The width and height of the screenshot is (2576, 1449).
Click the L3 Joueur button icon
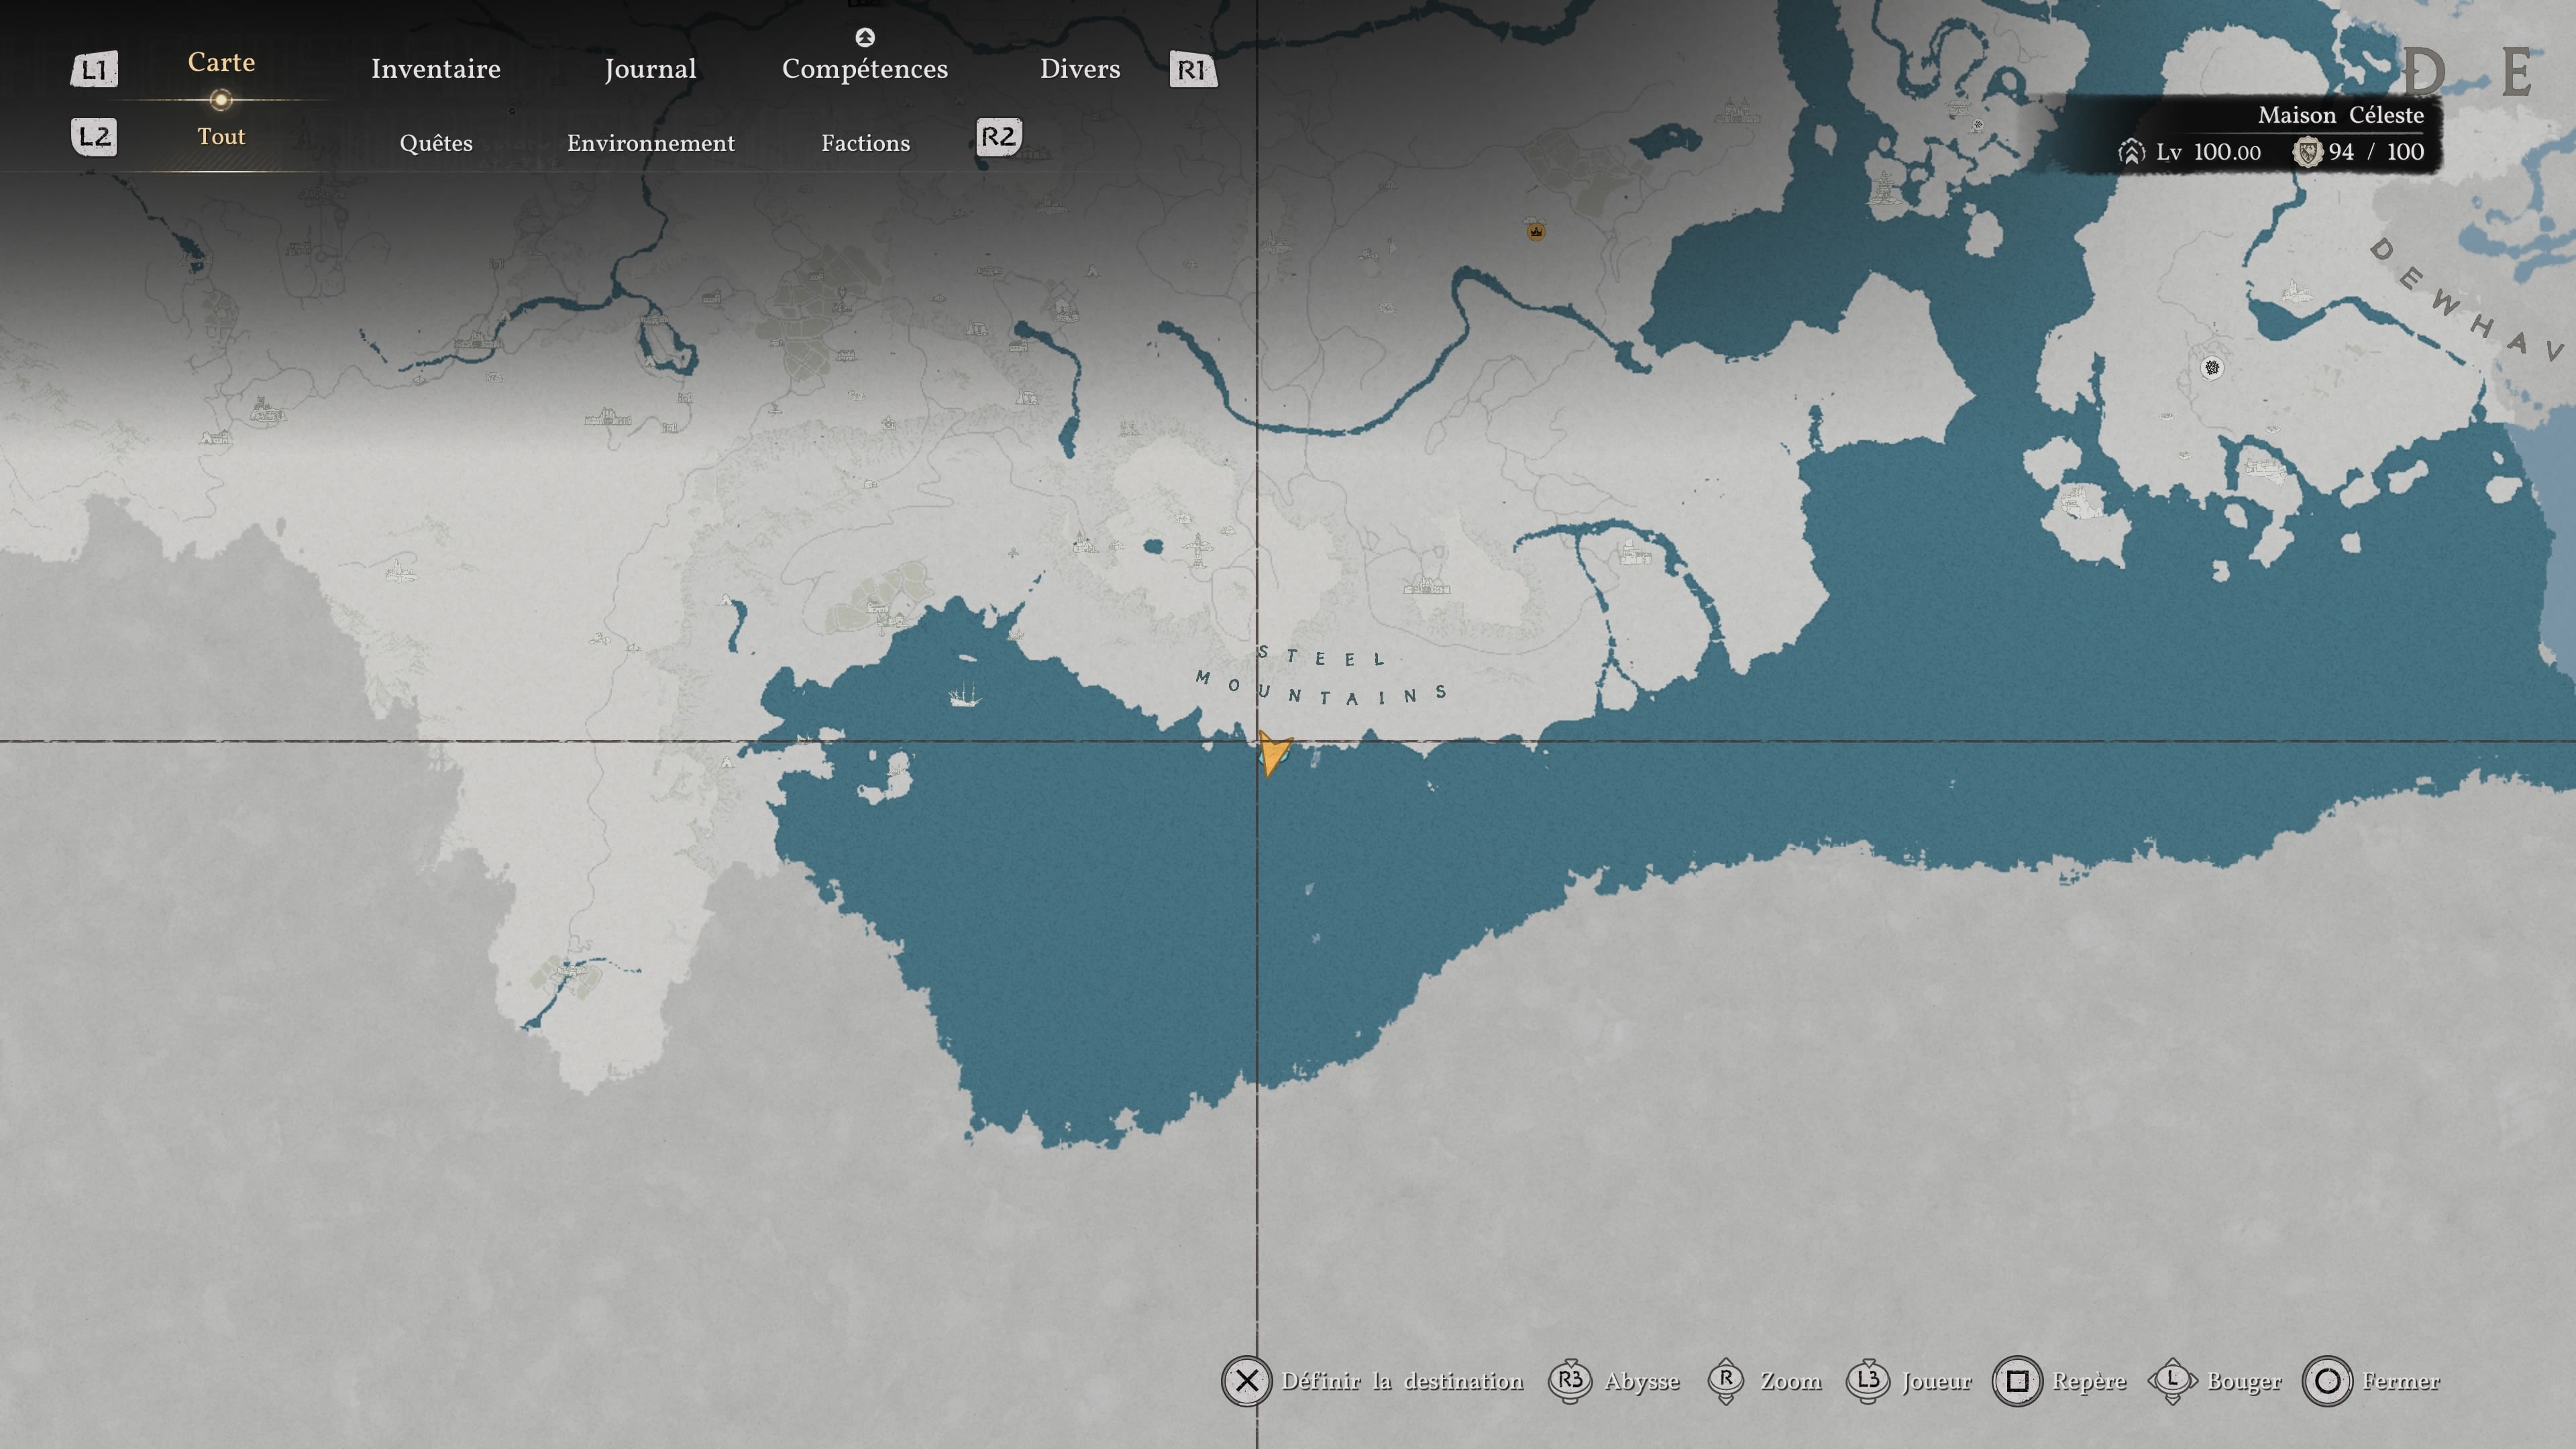(1867, 1381)
